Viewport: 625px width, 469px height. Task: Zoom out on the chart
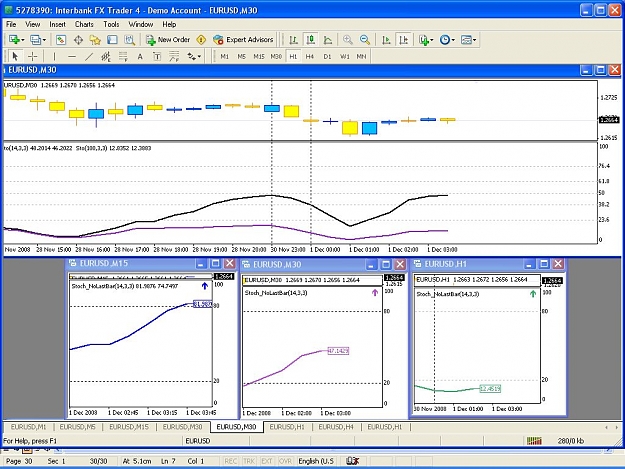click(x=365, y=40)
